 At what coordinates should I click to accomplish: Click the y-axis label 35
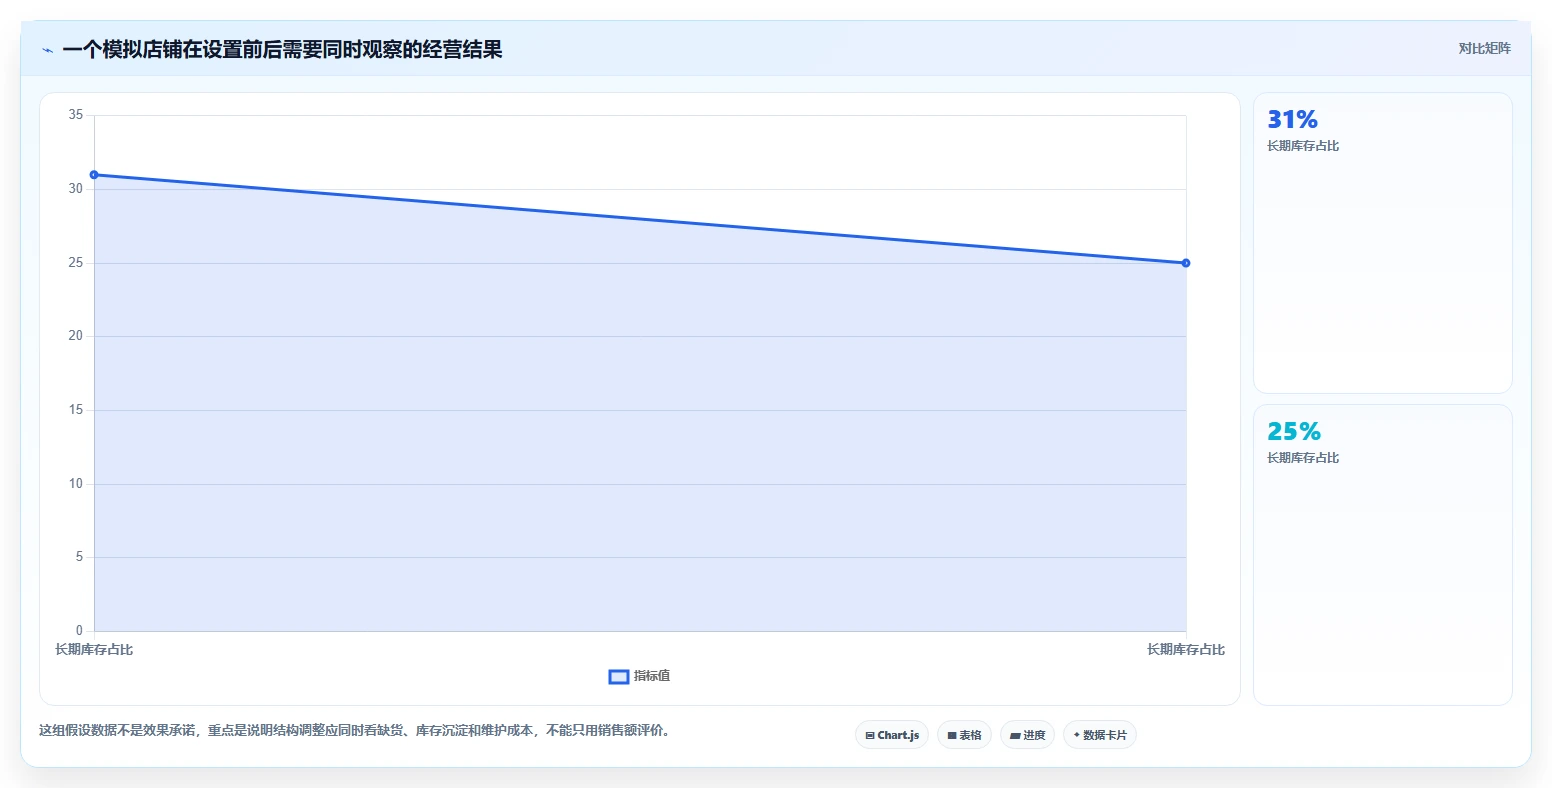coord(76,115)
